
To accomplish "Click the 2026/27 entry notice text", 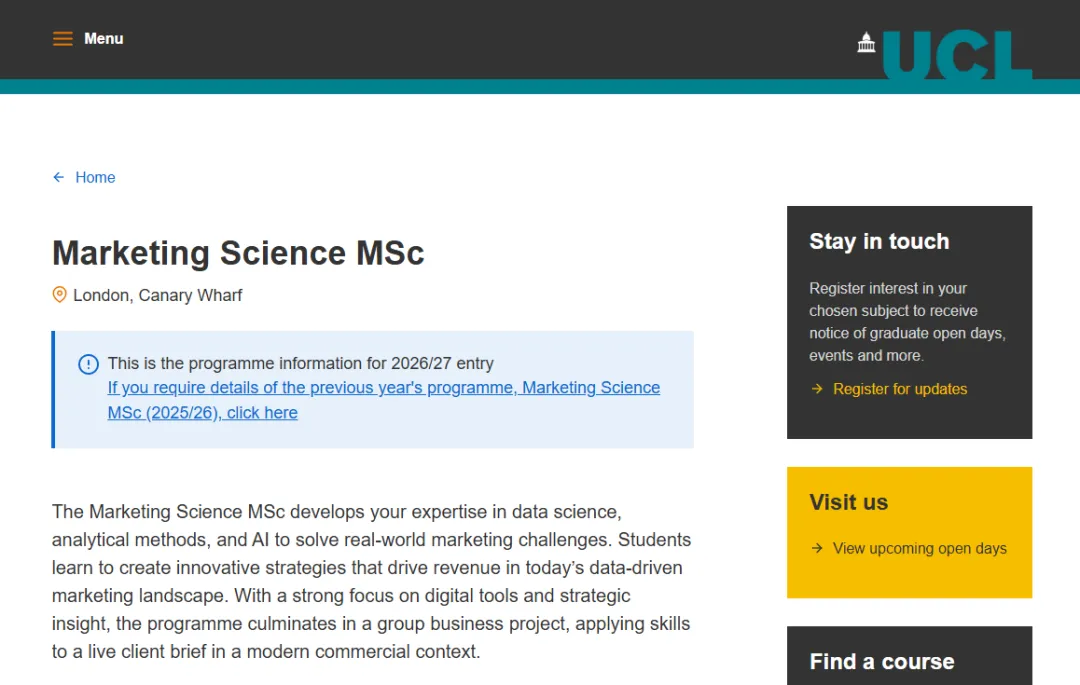I will click(x=300, y=364).
